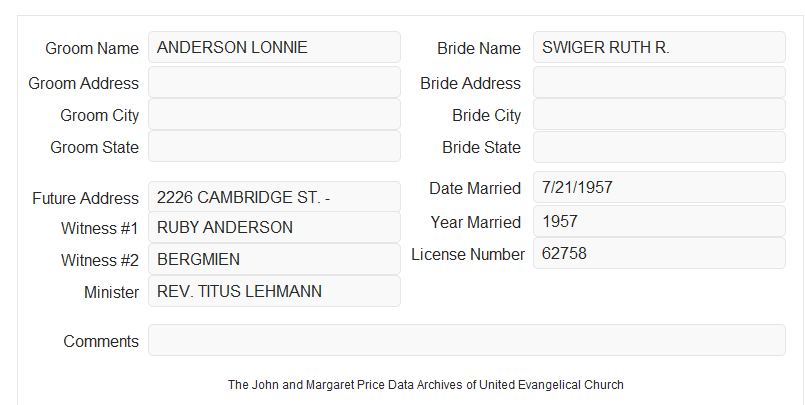Click the License Number label
805x405 pixels.
pos(468,255)
